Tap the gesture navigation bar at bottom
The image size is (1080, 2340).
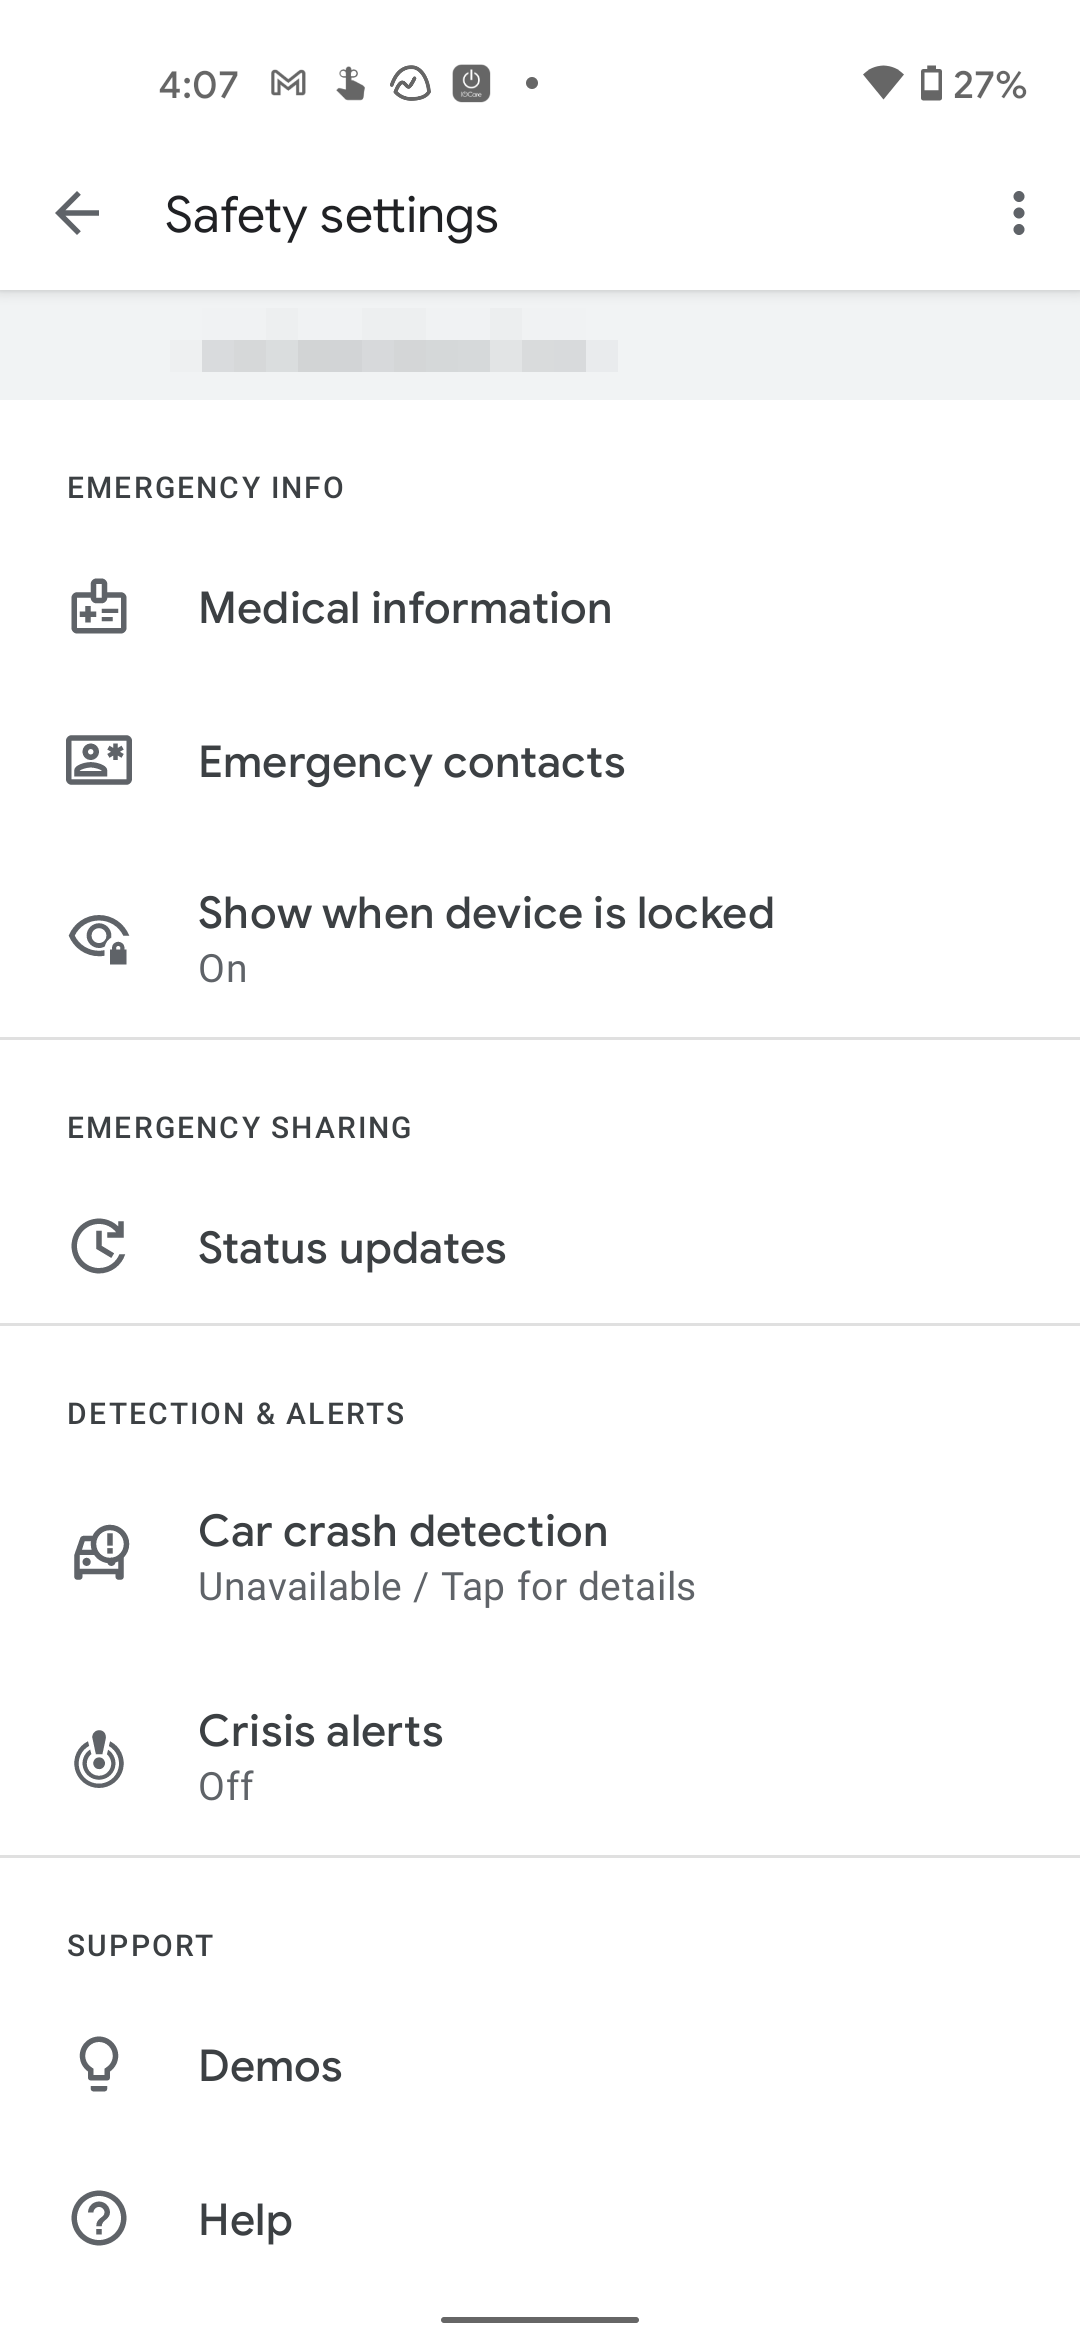coord(540,2319)
